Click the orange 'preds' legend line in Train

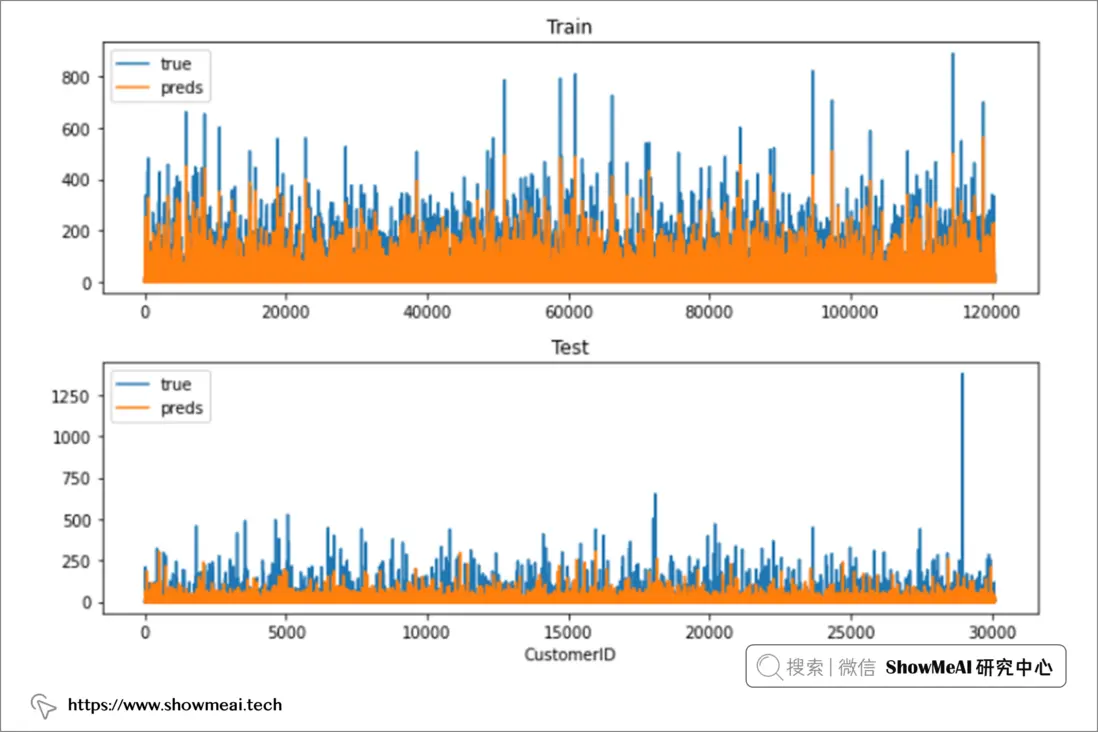[x=132, y=88]
